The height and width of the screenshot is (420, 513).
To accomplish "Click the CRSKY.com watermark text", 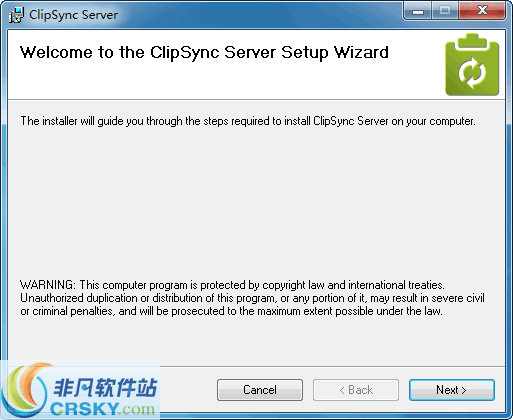I will (x=102, y=409).
